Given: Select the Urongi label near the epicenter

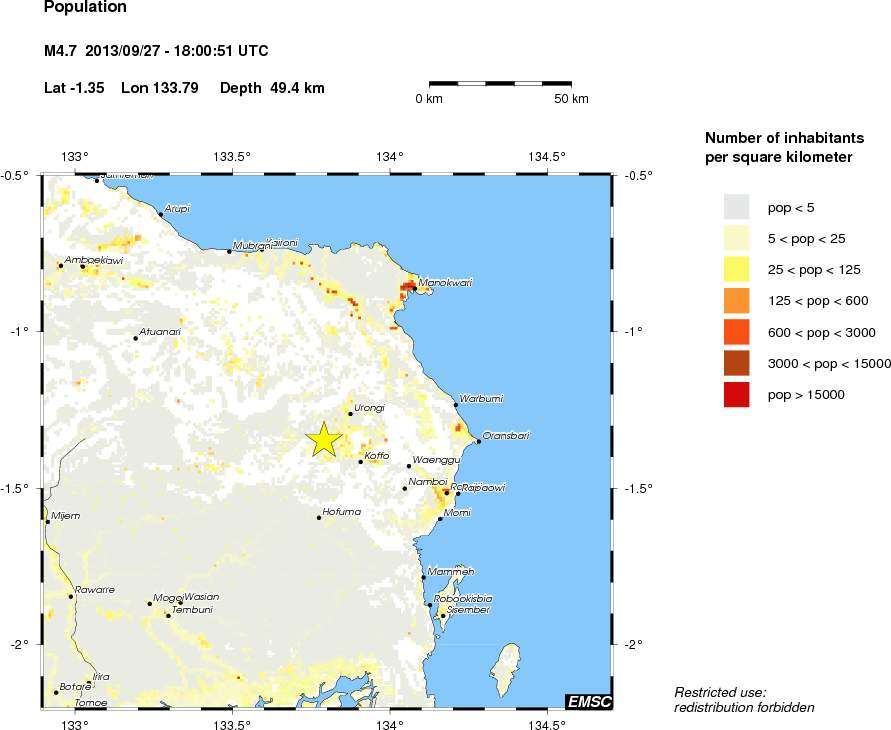Looking at the screenshot, I should (x=369, y=408).
